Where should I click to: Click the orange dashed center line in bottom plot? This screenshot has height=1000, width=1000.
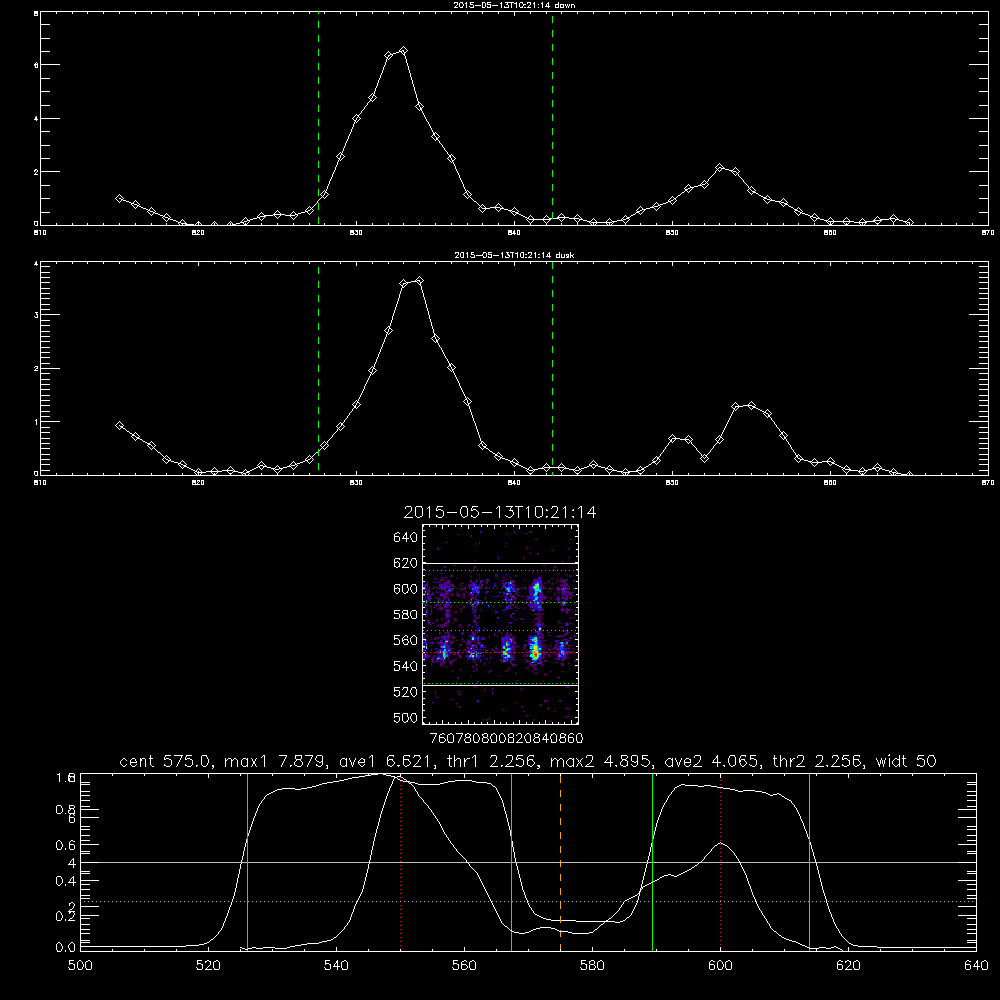pyautogui.click(x=561, y=861)
